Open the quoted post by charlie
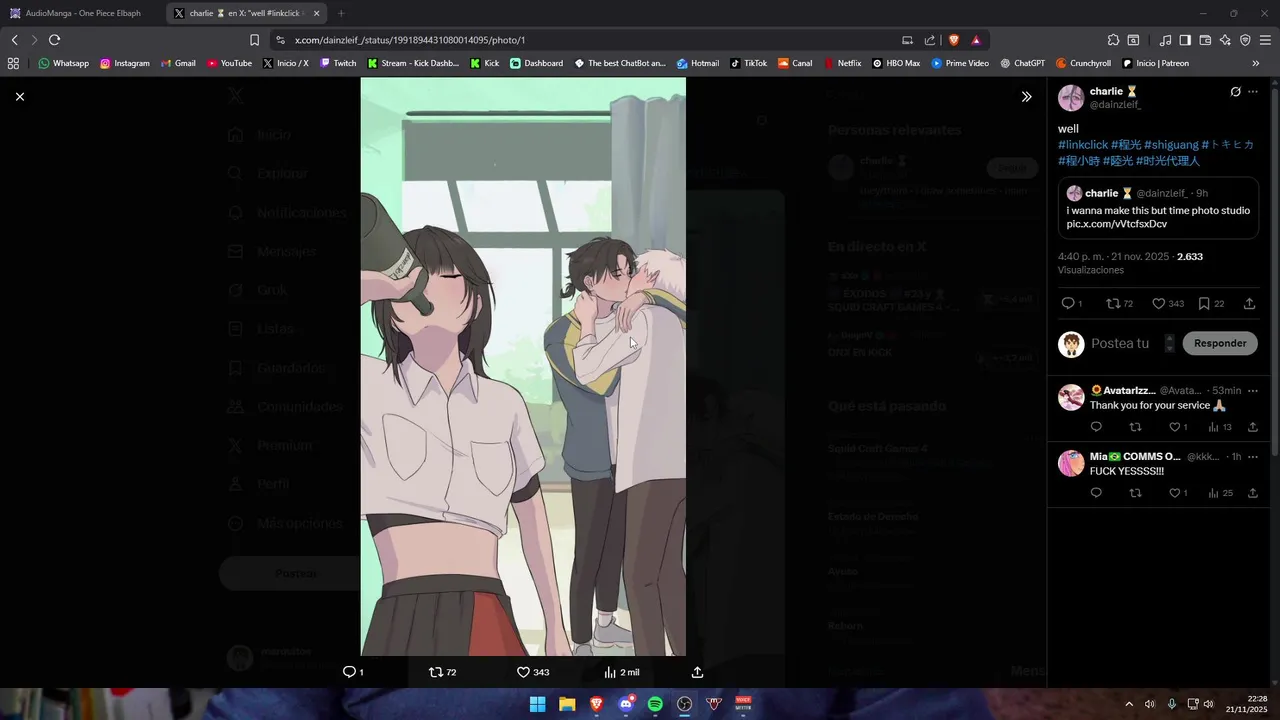Viewport: 1280px width, 720px height. (x=1158, y=208)
